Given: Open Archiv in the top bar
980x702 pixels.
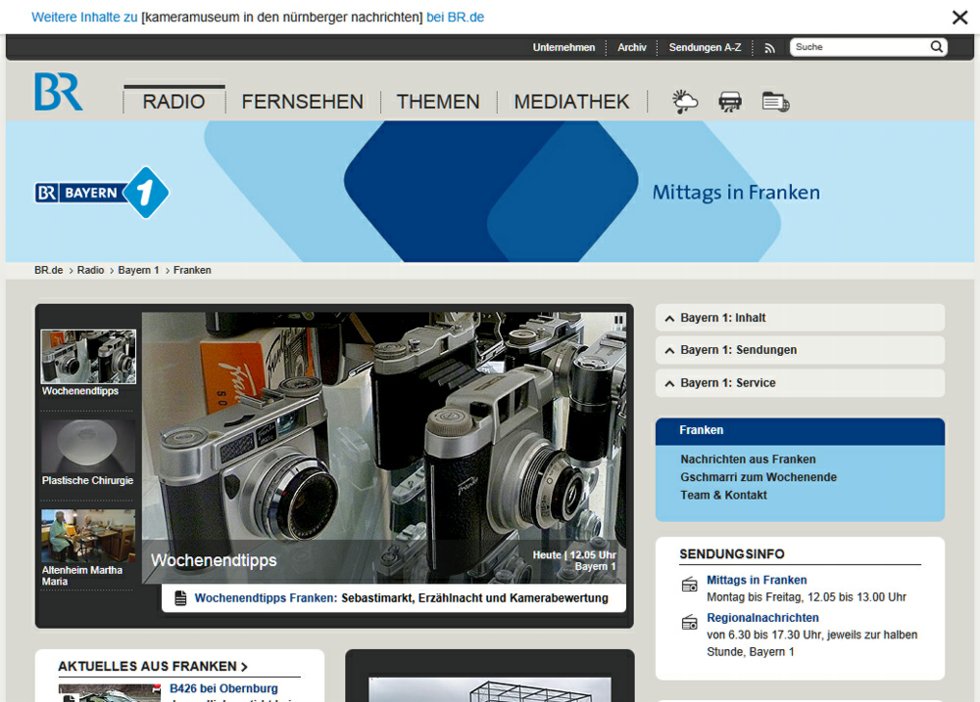Looking at the screenshot, I should click(632, 48).
